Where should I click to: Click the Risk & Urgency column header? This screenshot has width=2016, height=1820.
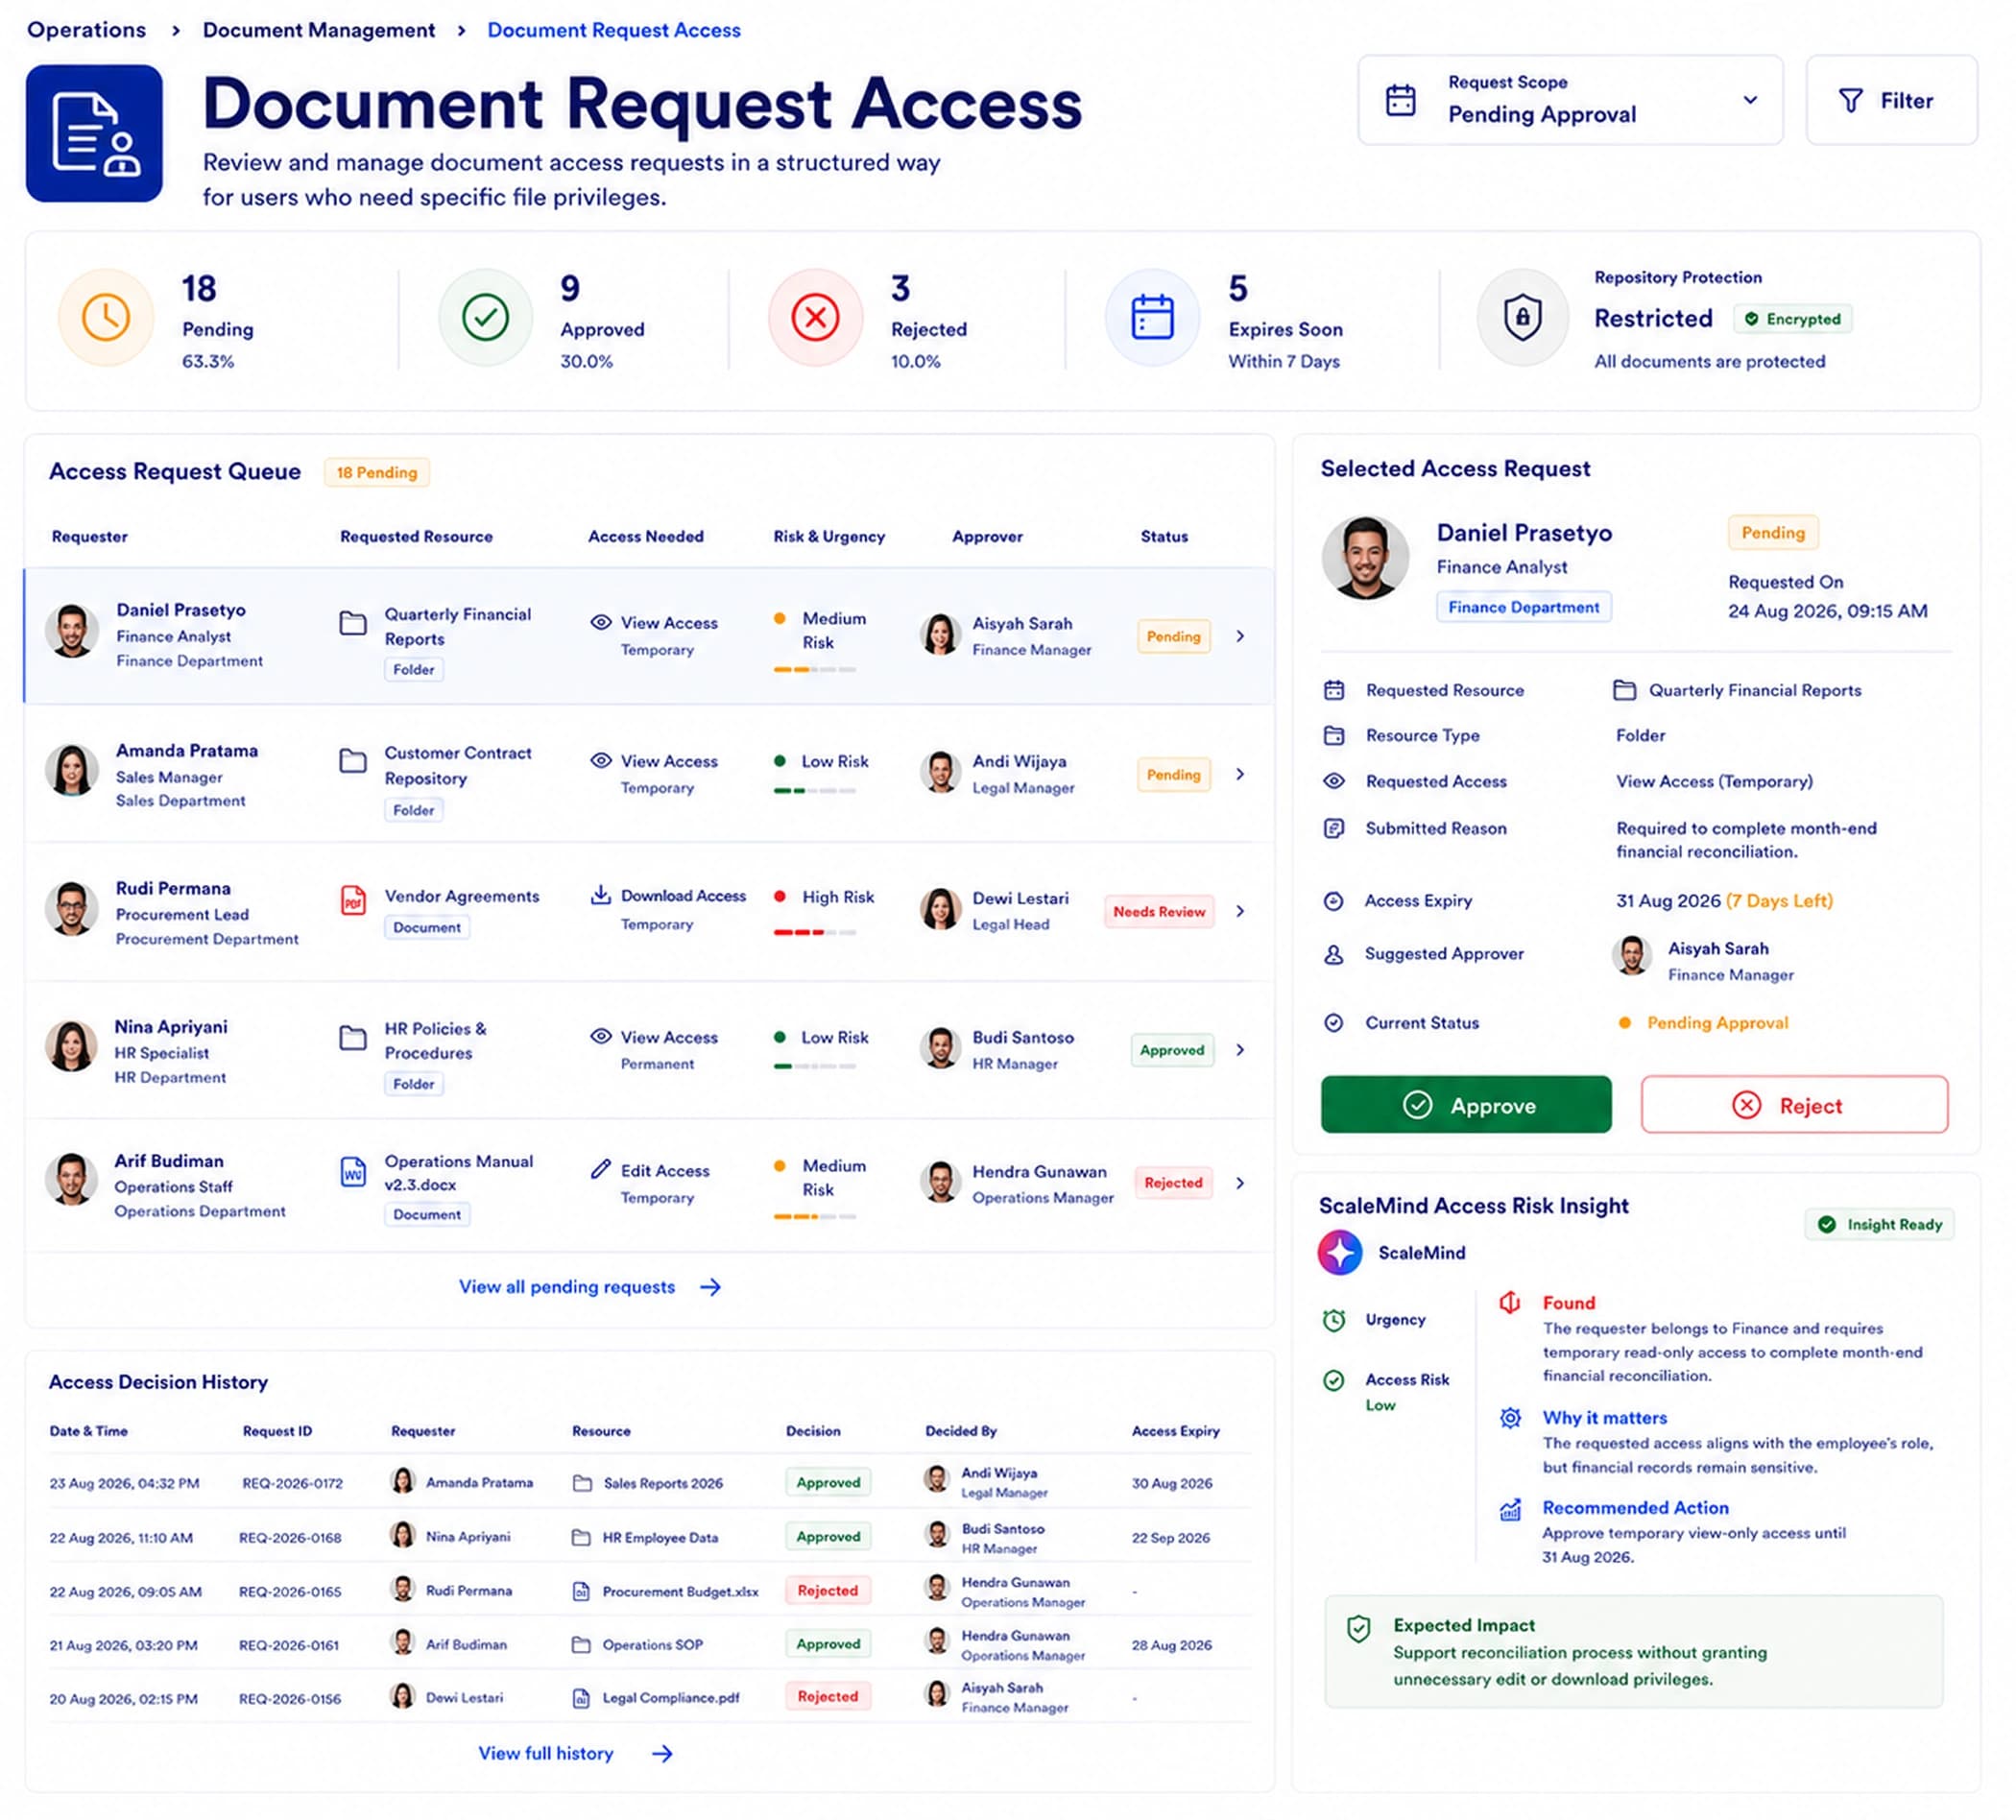pos(829,536)
